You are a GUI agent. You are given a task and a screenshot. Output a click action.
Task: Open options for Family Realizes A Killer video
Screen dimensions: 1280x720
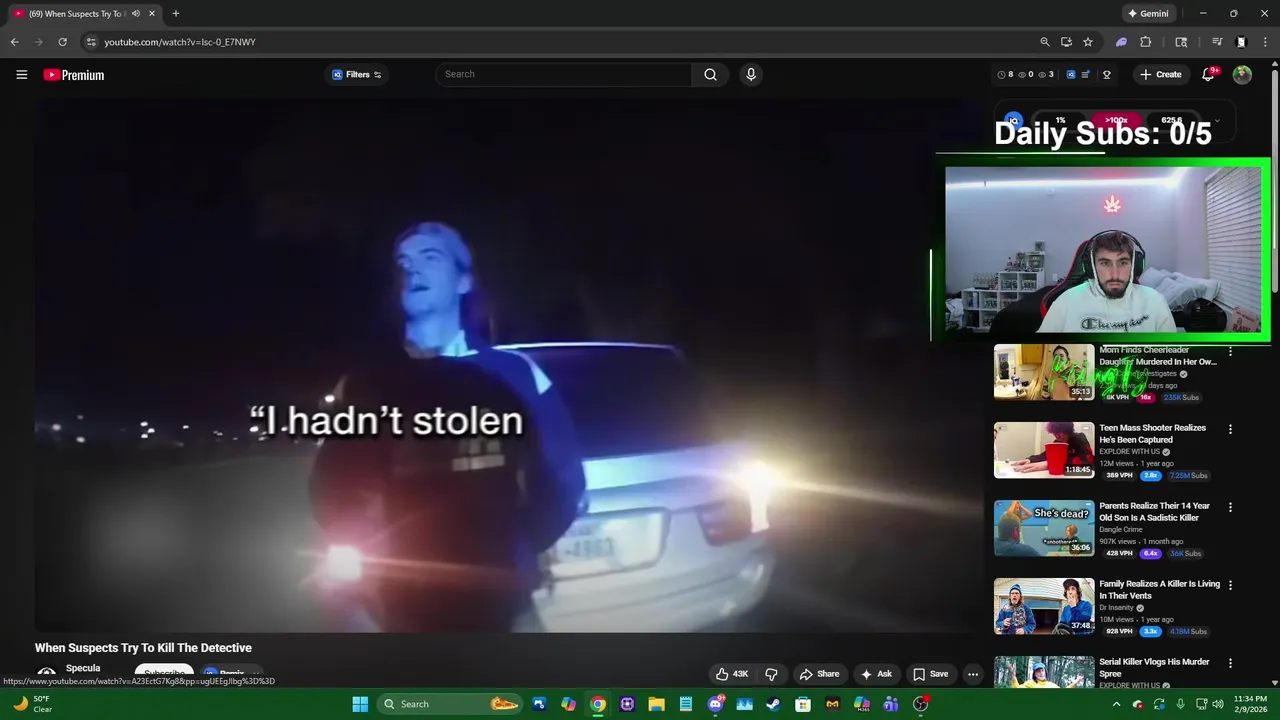(x=1231, y=585)
